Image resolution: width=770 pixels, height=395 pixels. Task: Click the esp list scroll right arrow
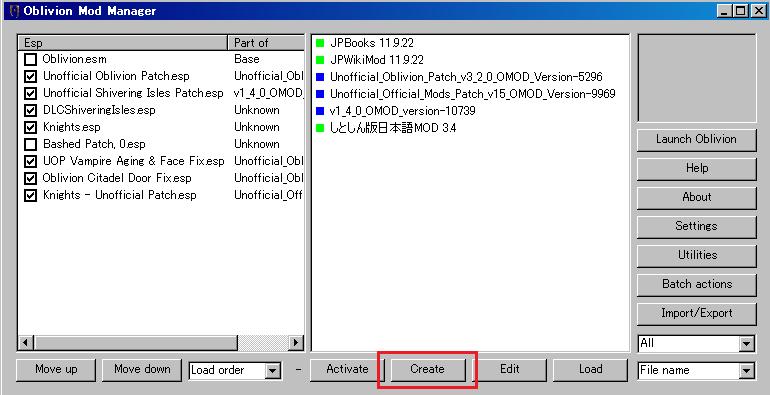pos(296,342)
